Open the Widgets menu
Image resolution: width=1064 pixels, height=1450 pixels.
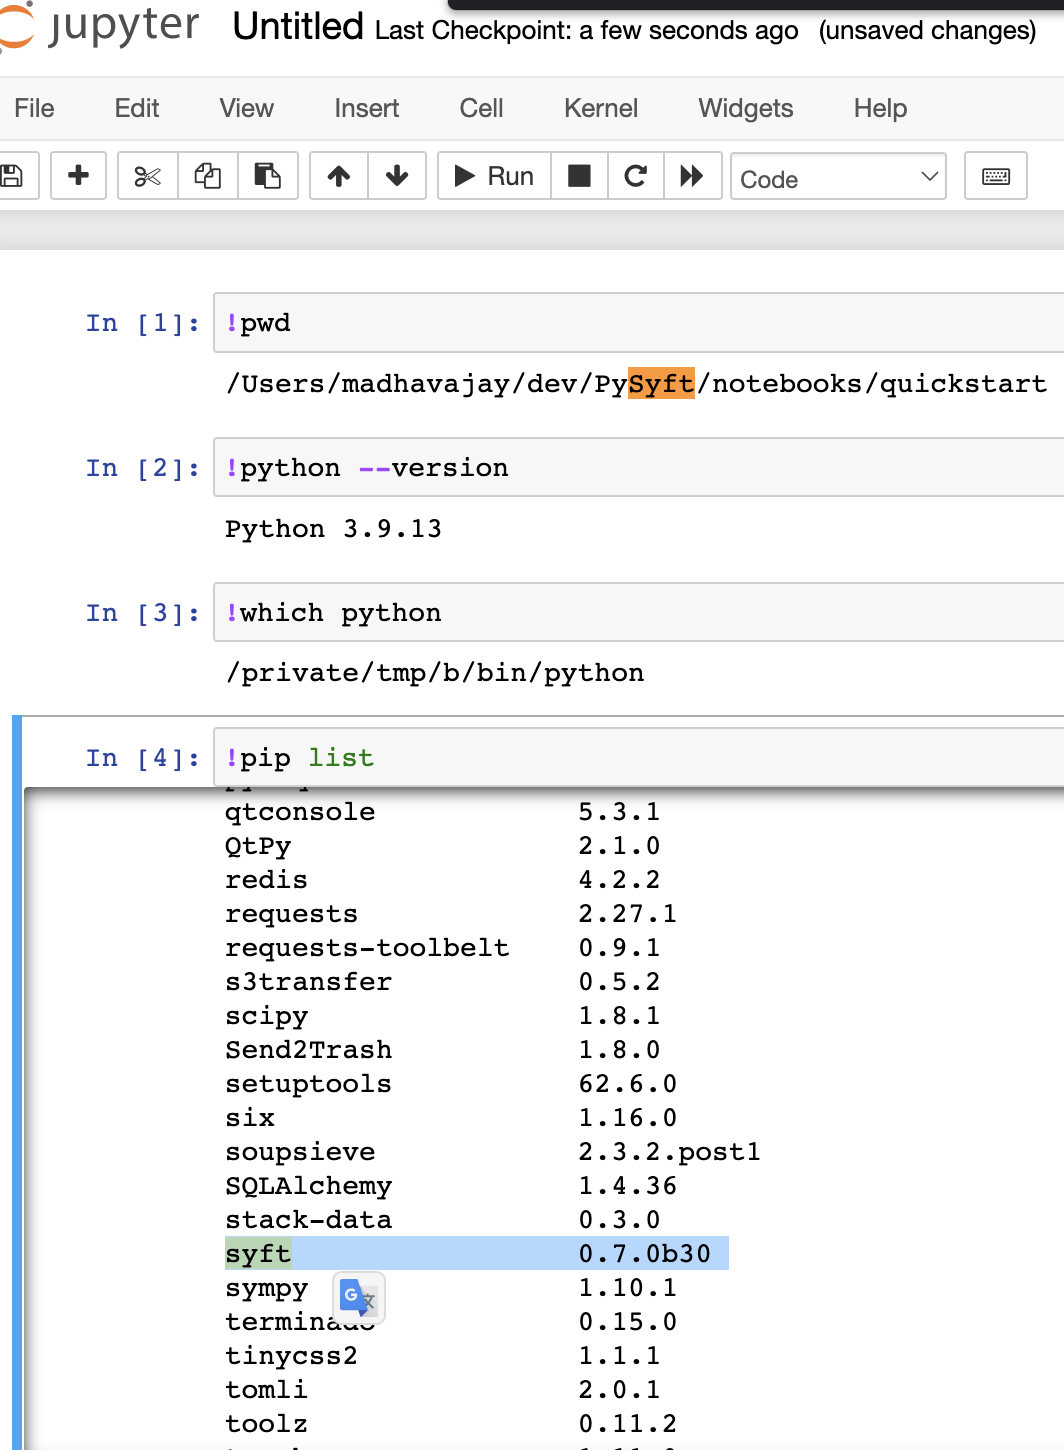[745, 108]
